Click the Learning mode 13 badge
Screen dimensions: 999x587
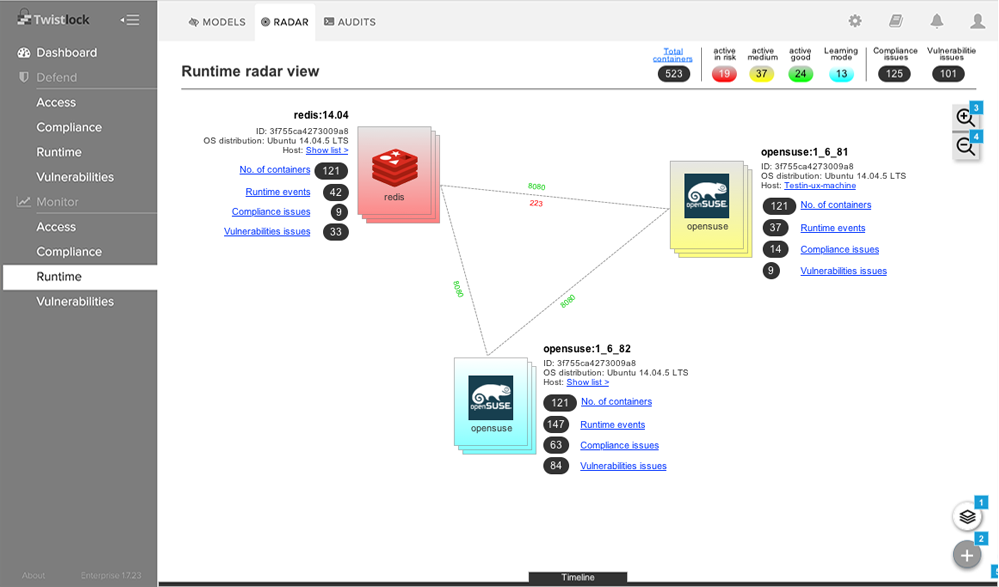(x=841, y=74)
